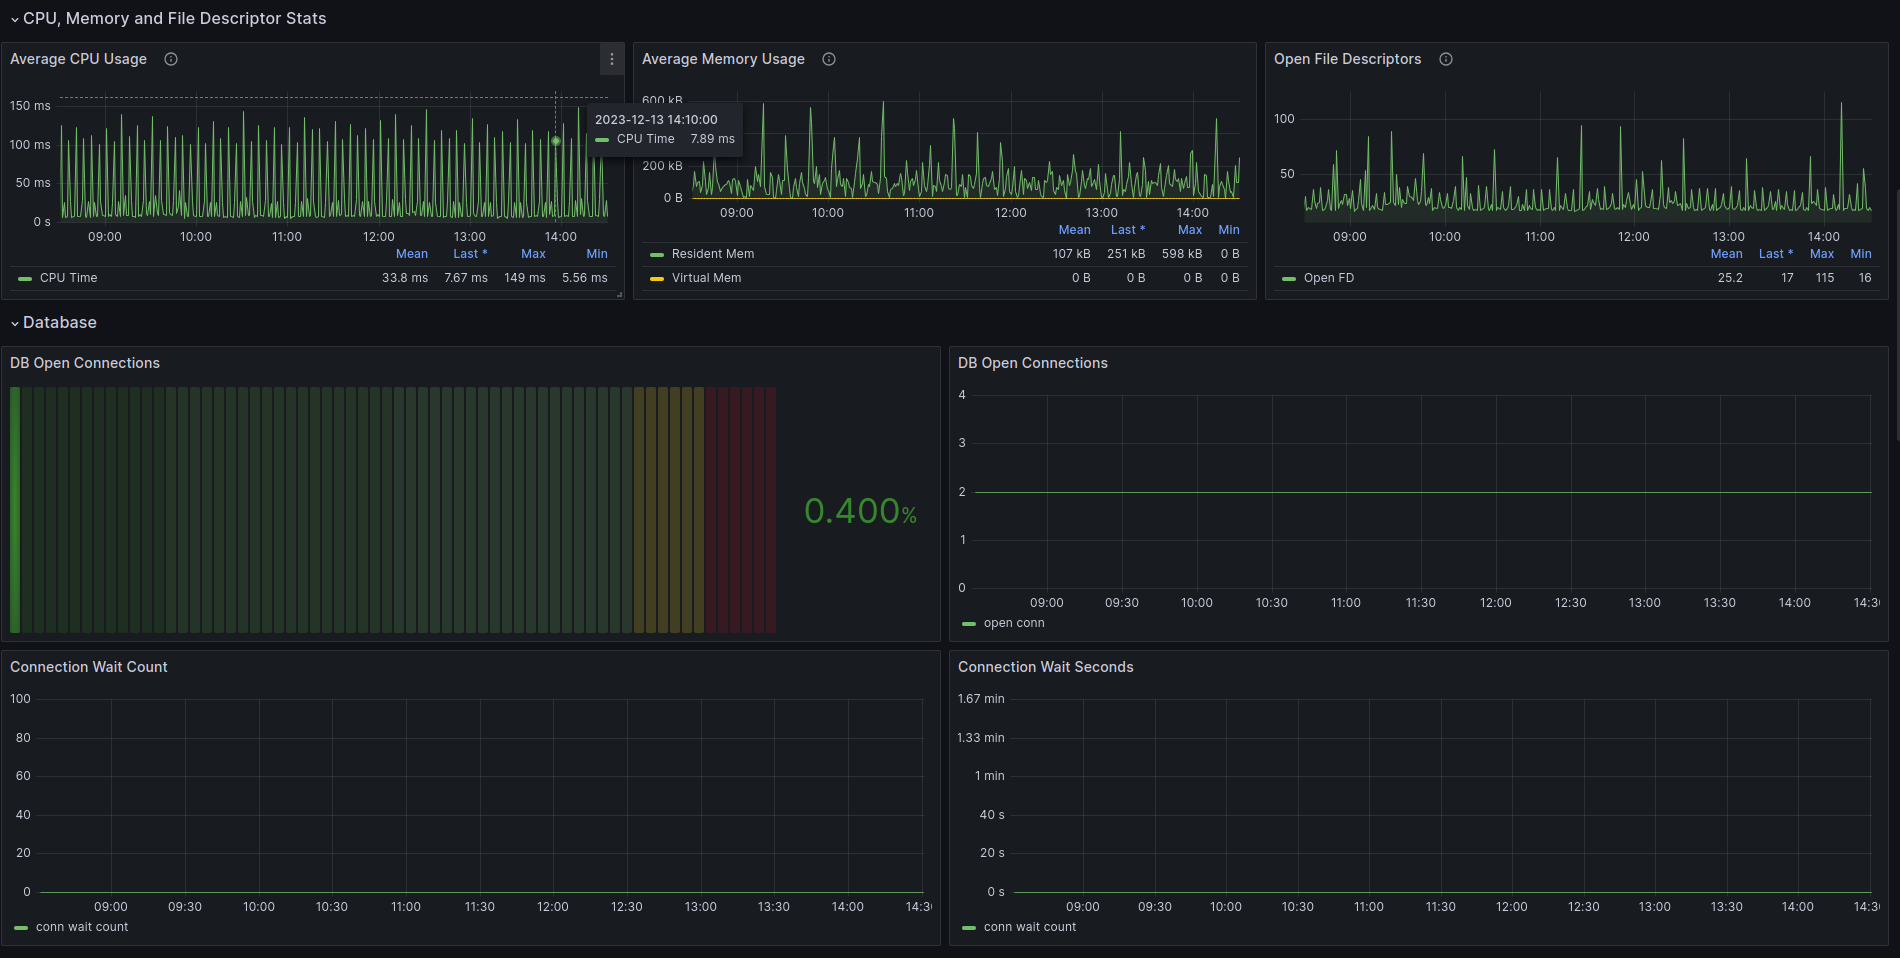This screenshot has height=958, width=1900.
Task: Sort CPU legend by Min column
Action: click(597, 254)
